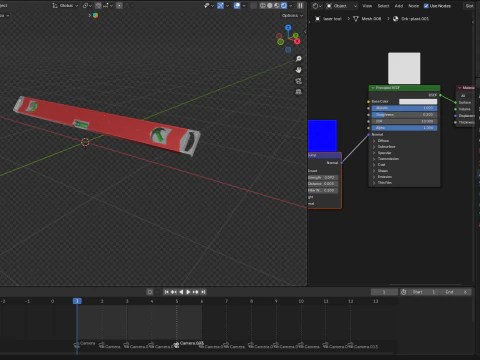480x360 pixels.
Task: Open the object visibility filter dropdown
Action: click(x=209, y=5)
